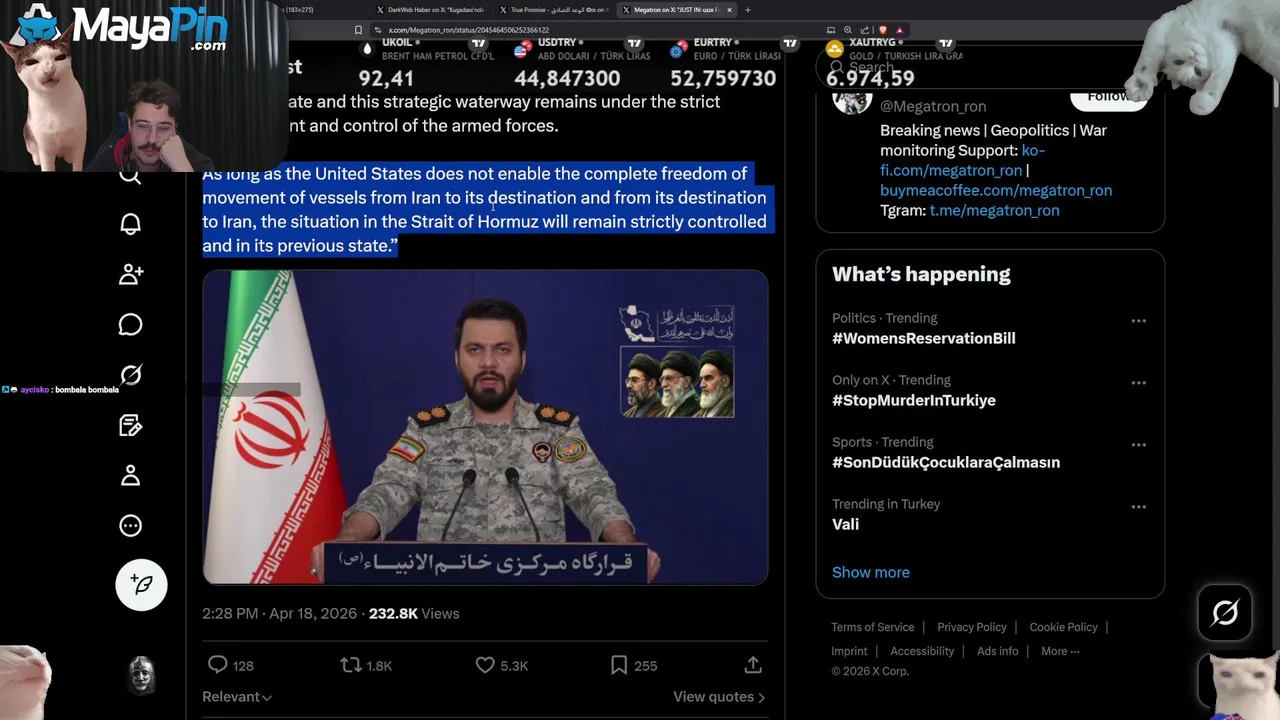The height and width of the screenshot is (720, 1280).
Task: Expand the Relevant replies sort dropdown
Action: [x=237, y=697]
